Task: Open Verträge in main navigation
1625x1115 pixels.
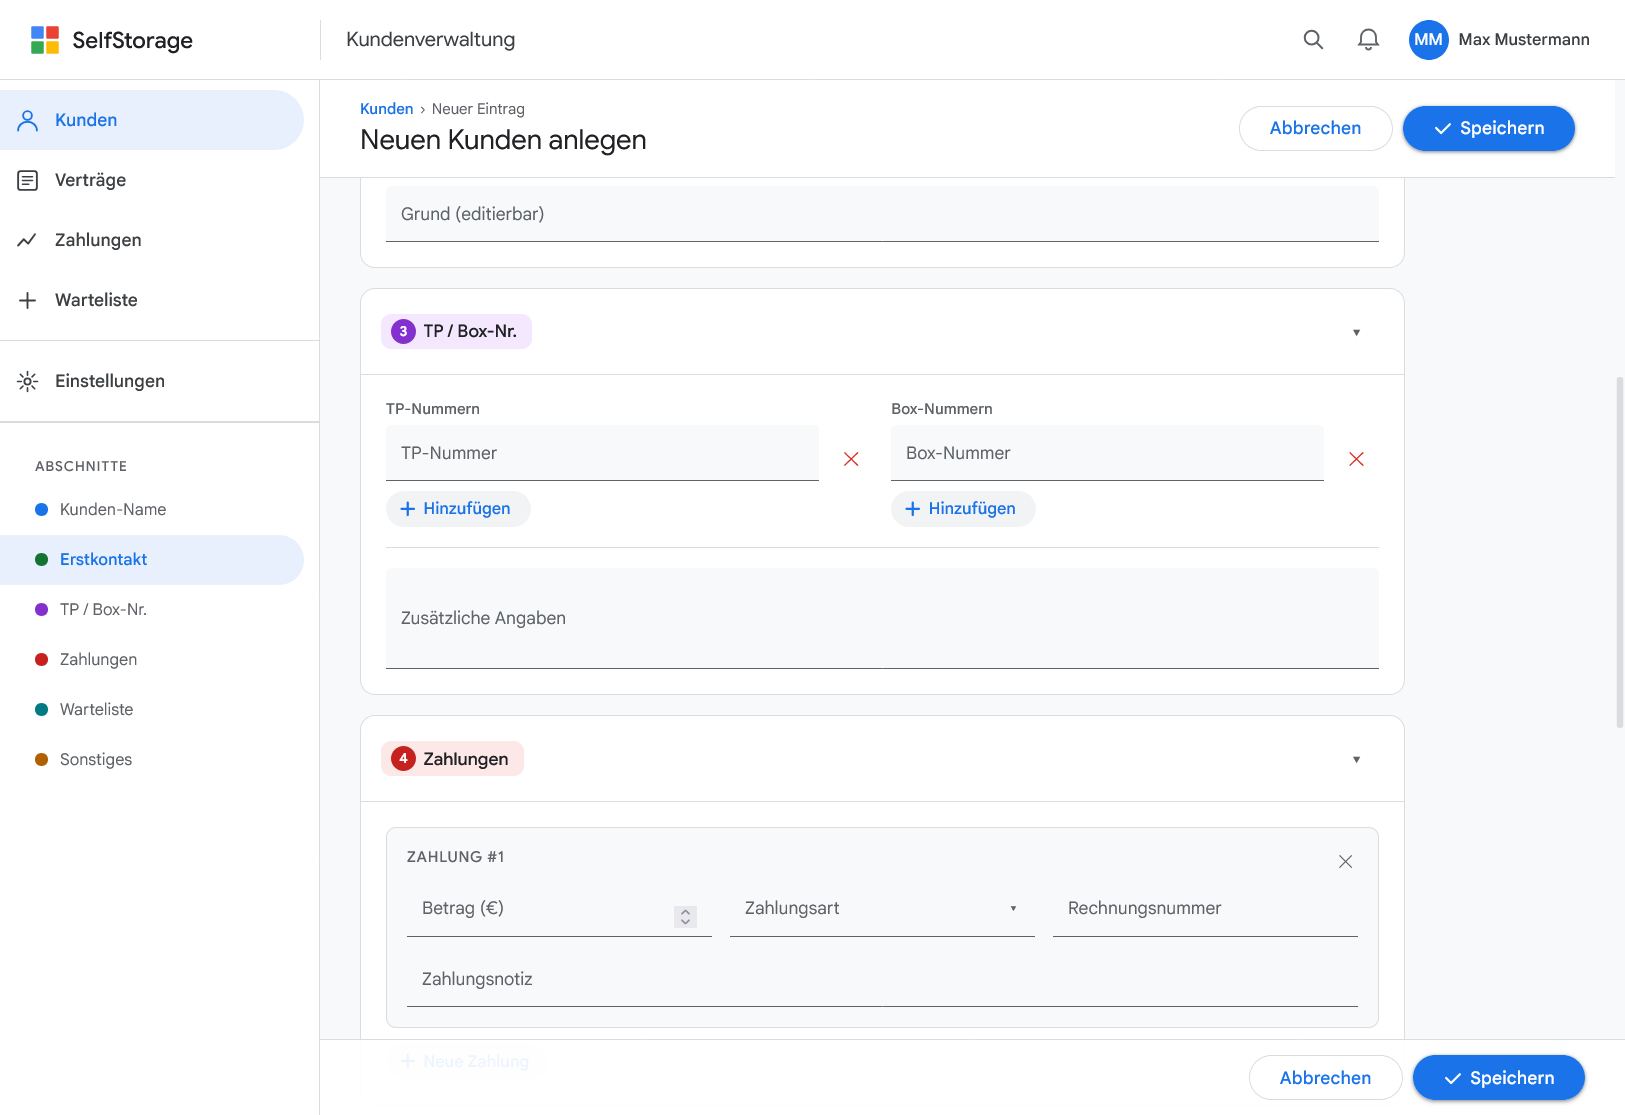Action: (x=152, y=180)
